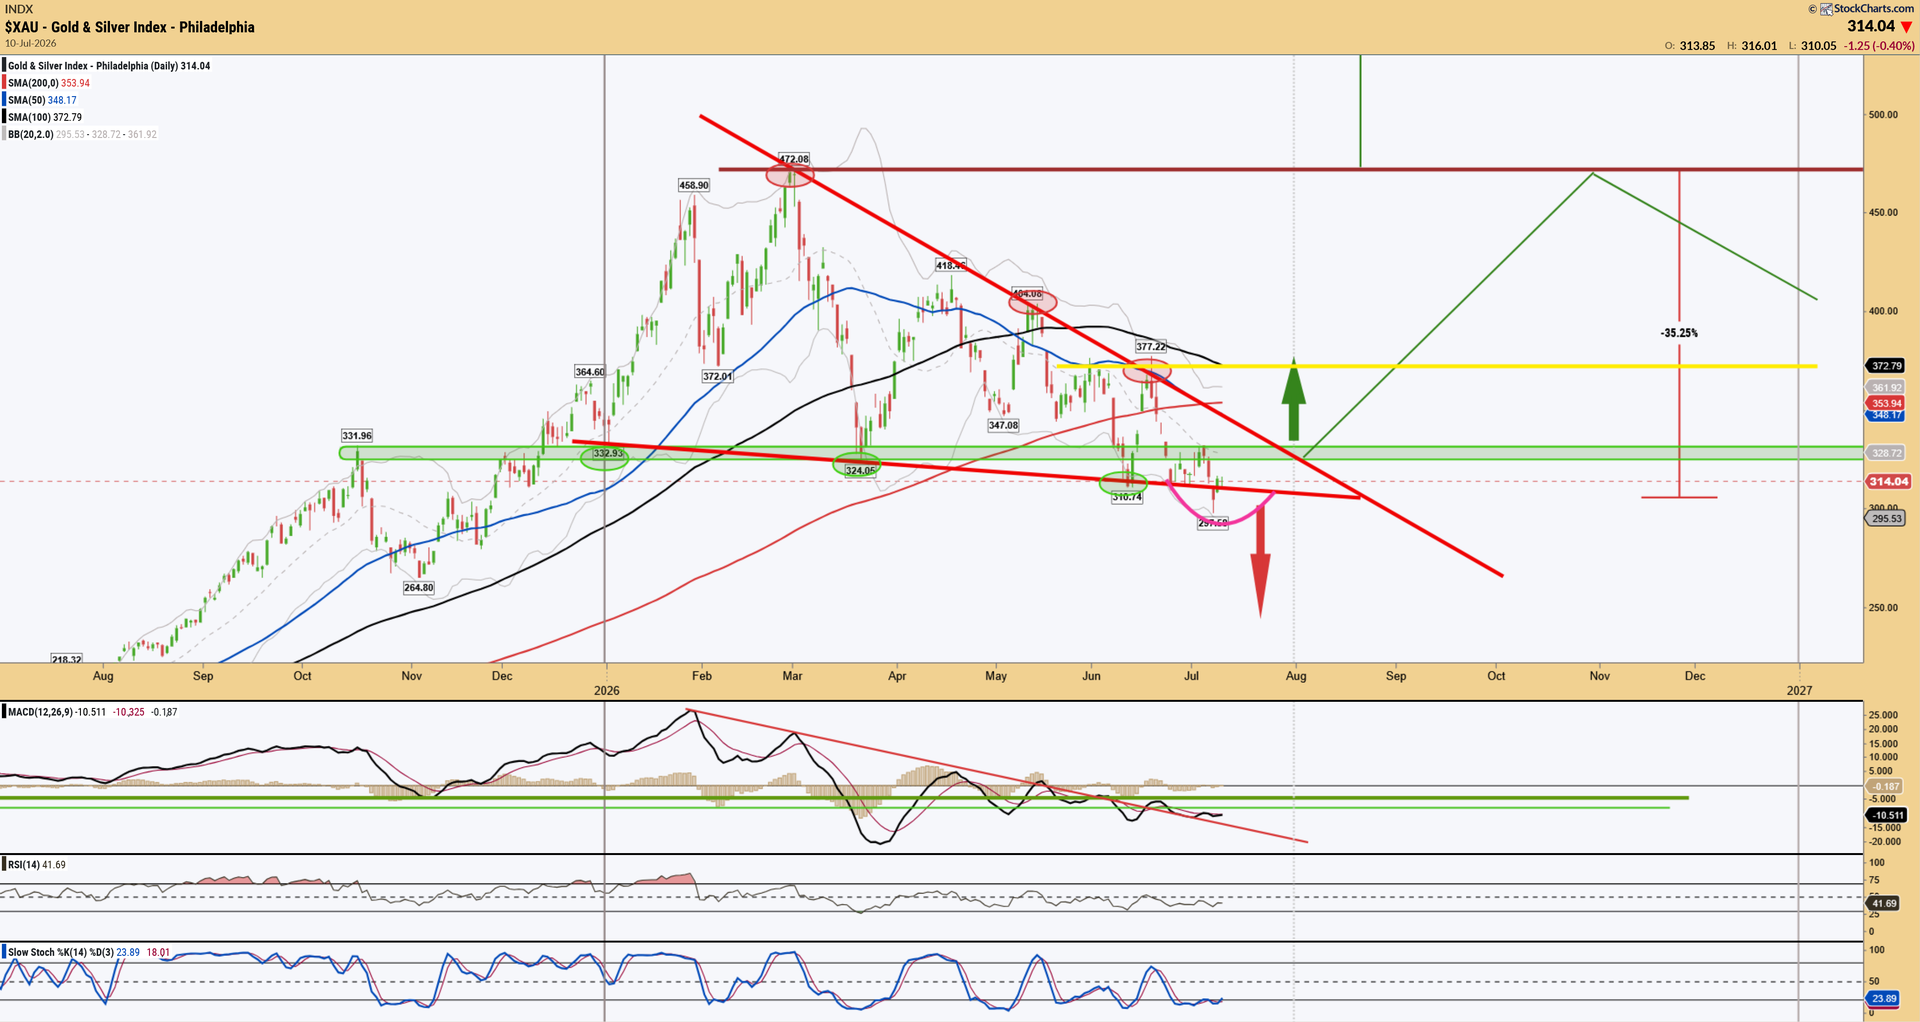
Task: Click the 2027 year label on time axis
Action: (x=1799, y=691)
